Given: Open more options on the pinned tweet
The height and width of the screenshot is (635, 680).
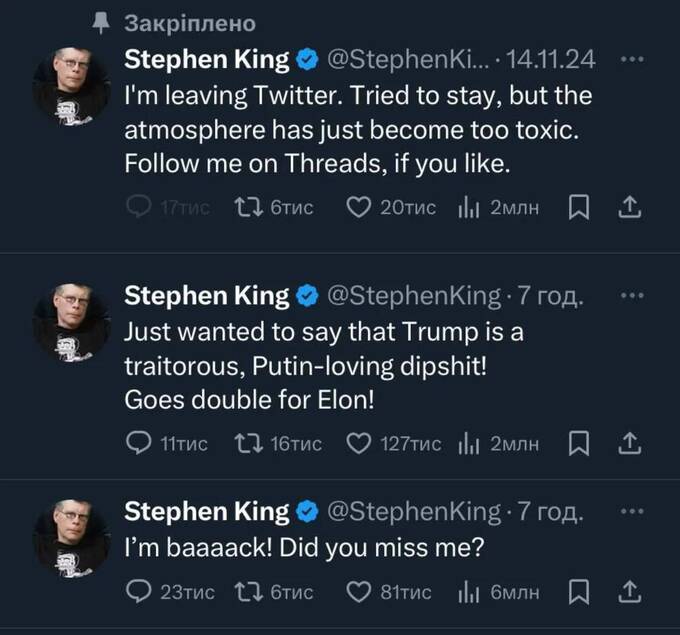Looking at the screenshot, I should click(630, 60).
